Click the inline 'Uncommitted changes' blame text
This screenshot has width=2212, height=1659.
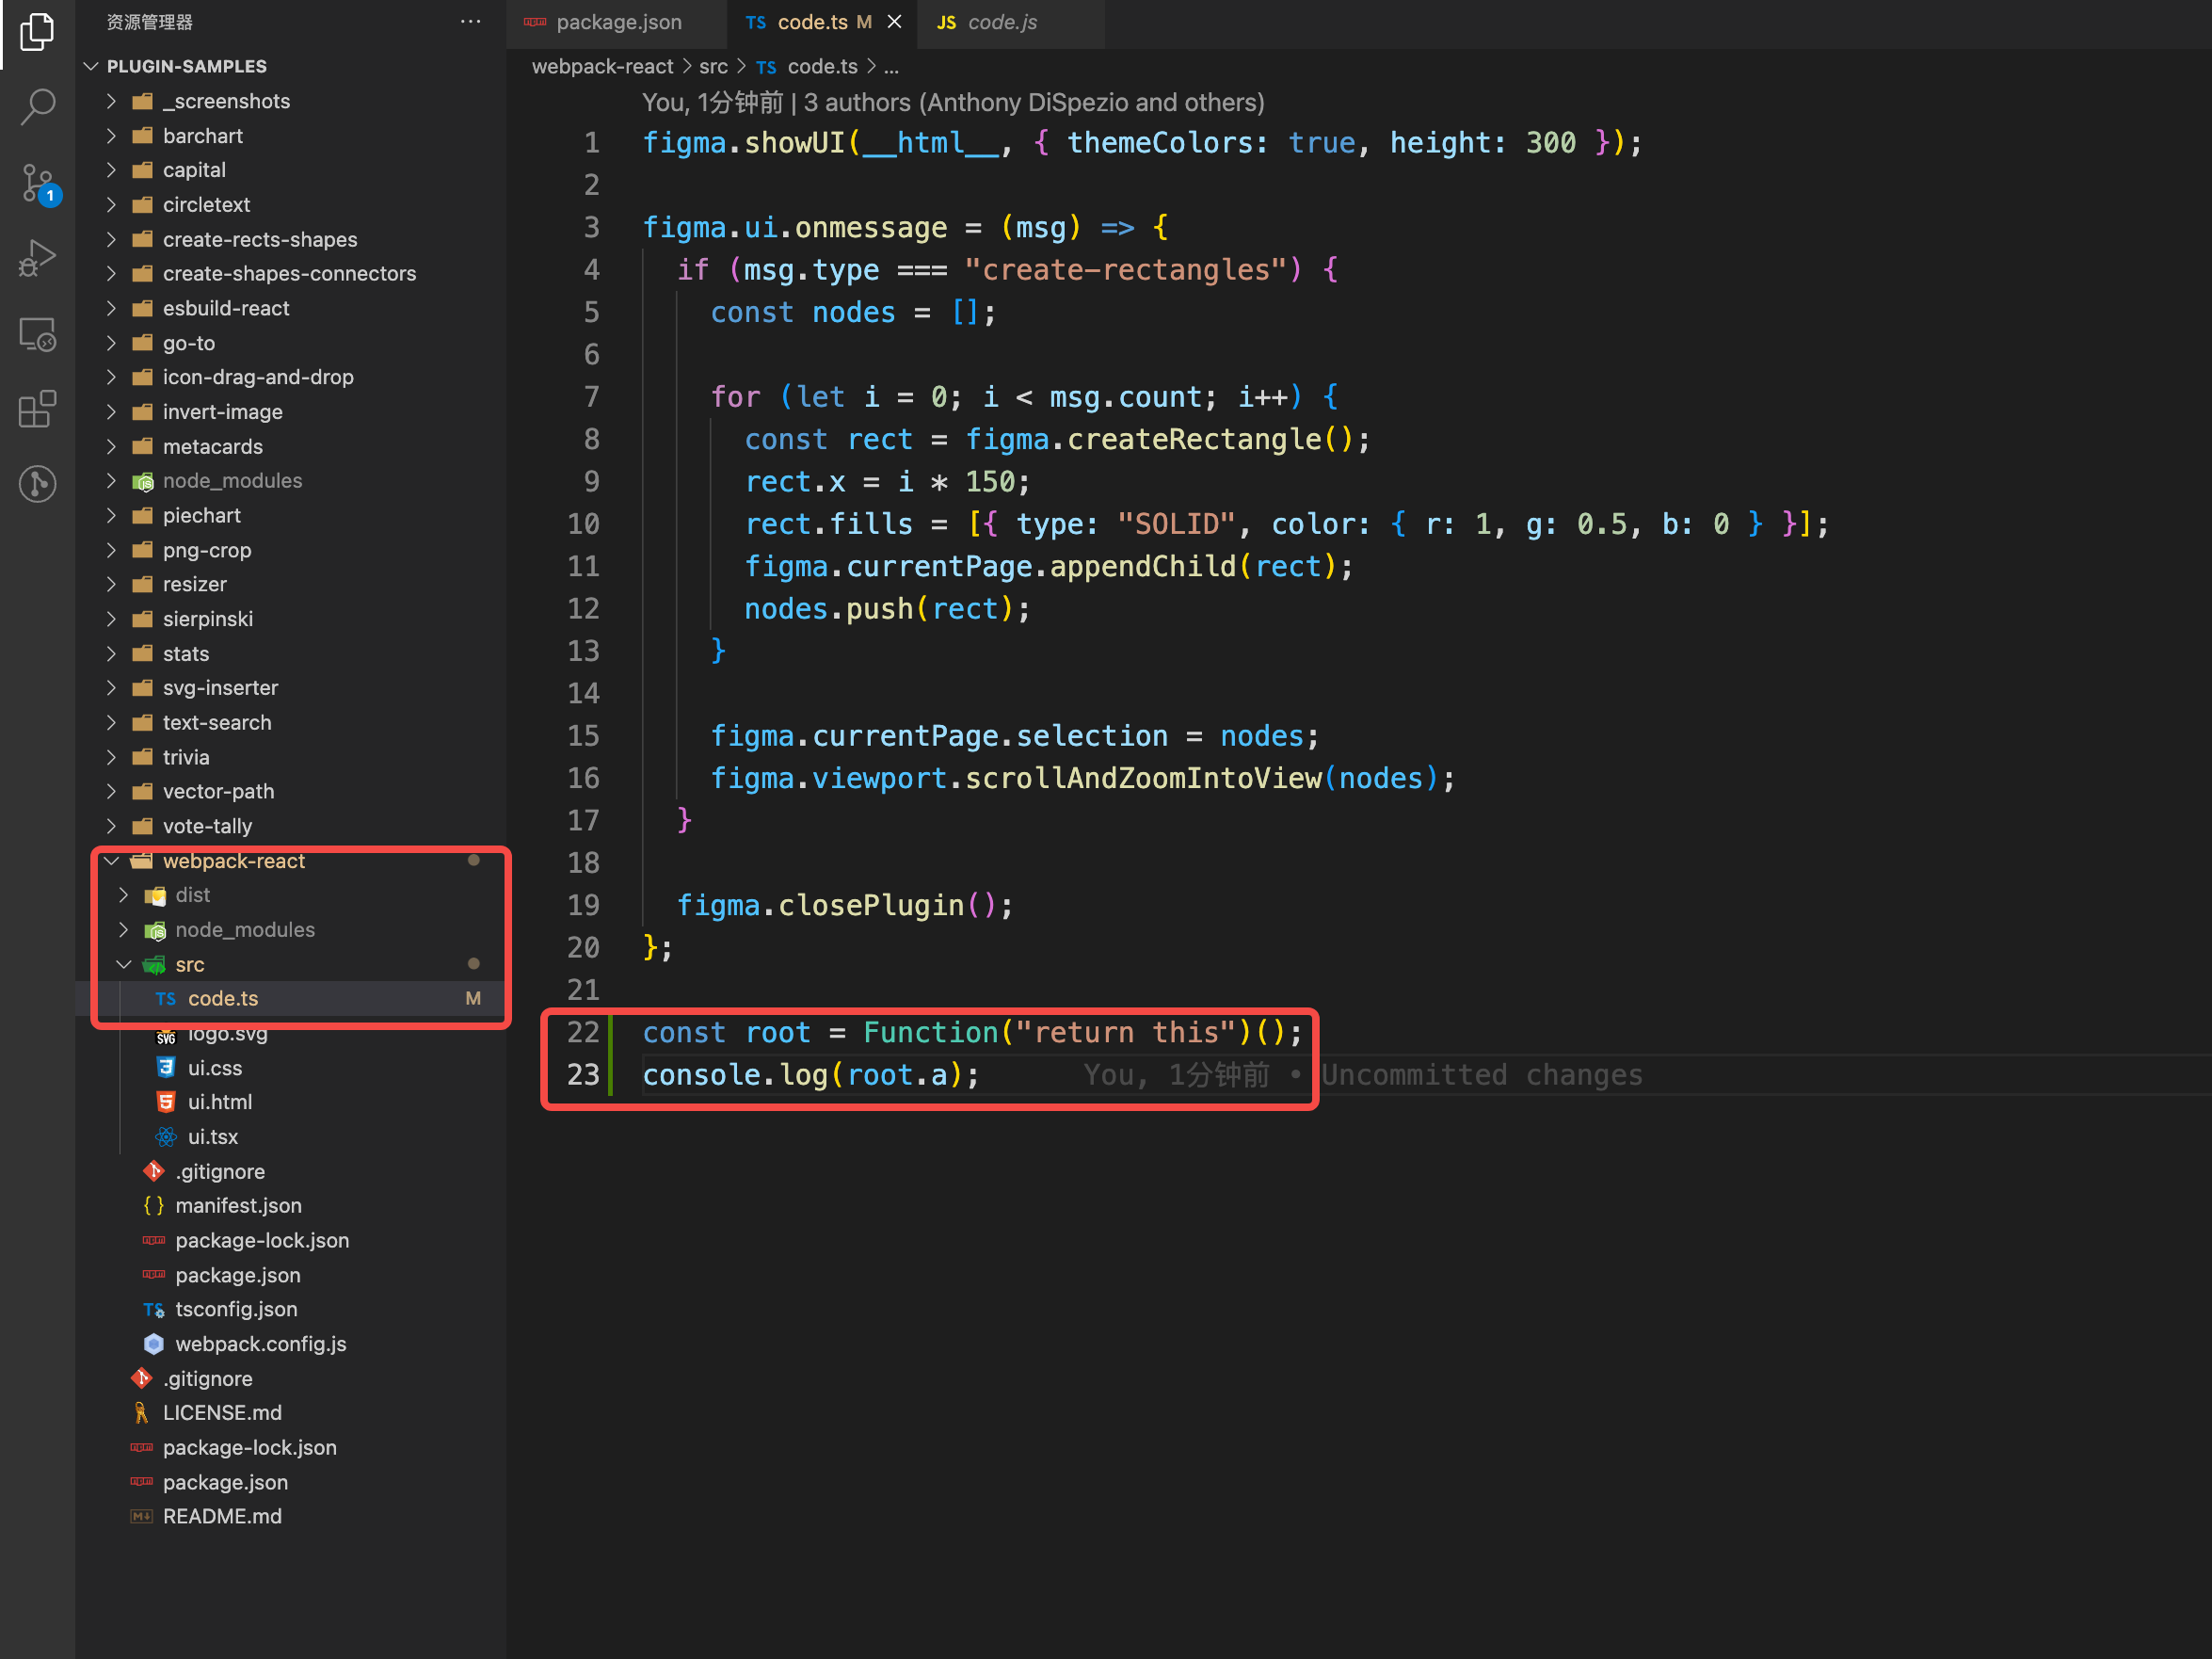tap(1481, 1075)
